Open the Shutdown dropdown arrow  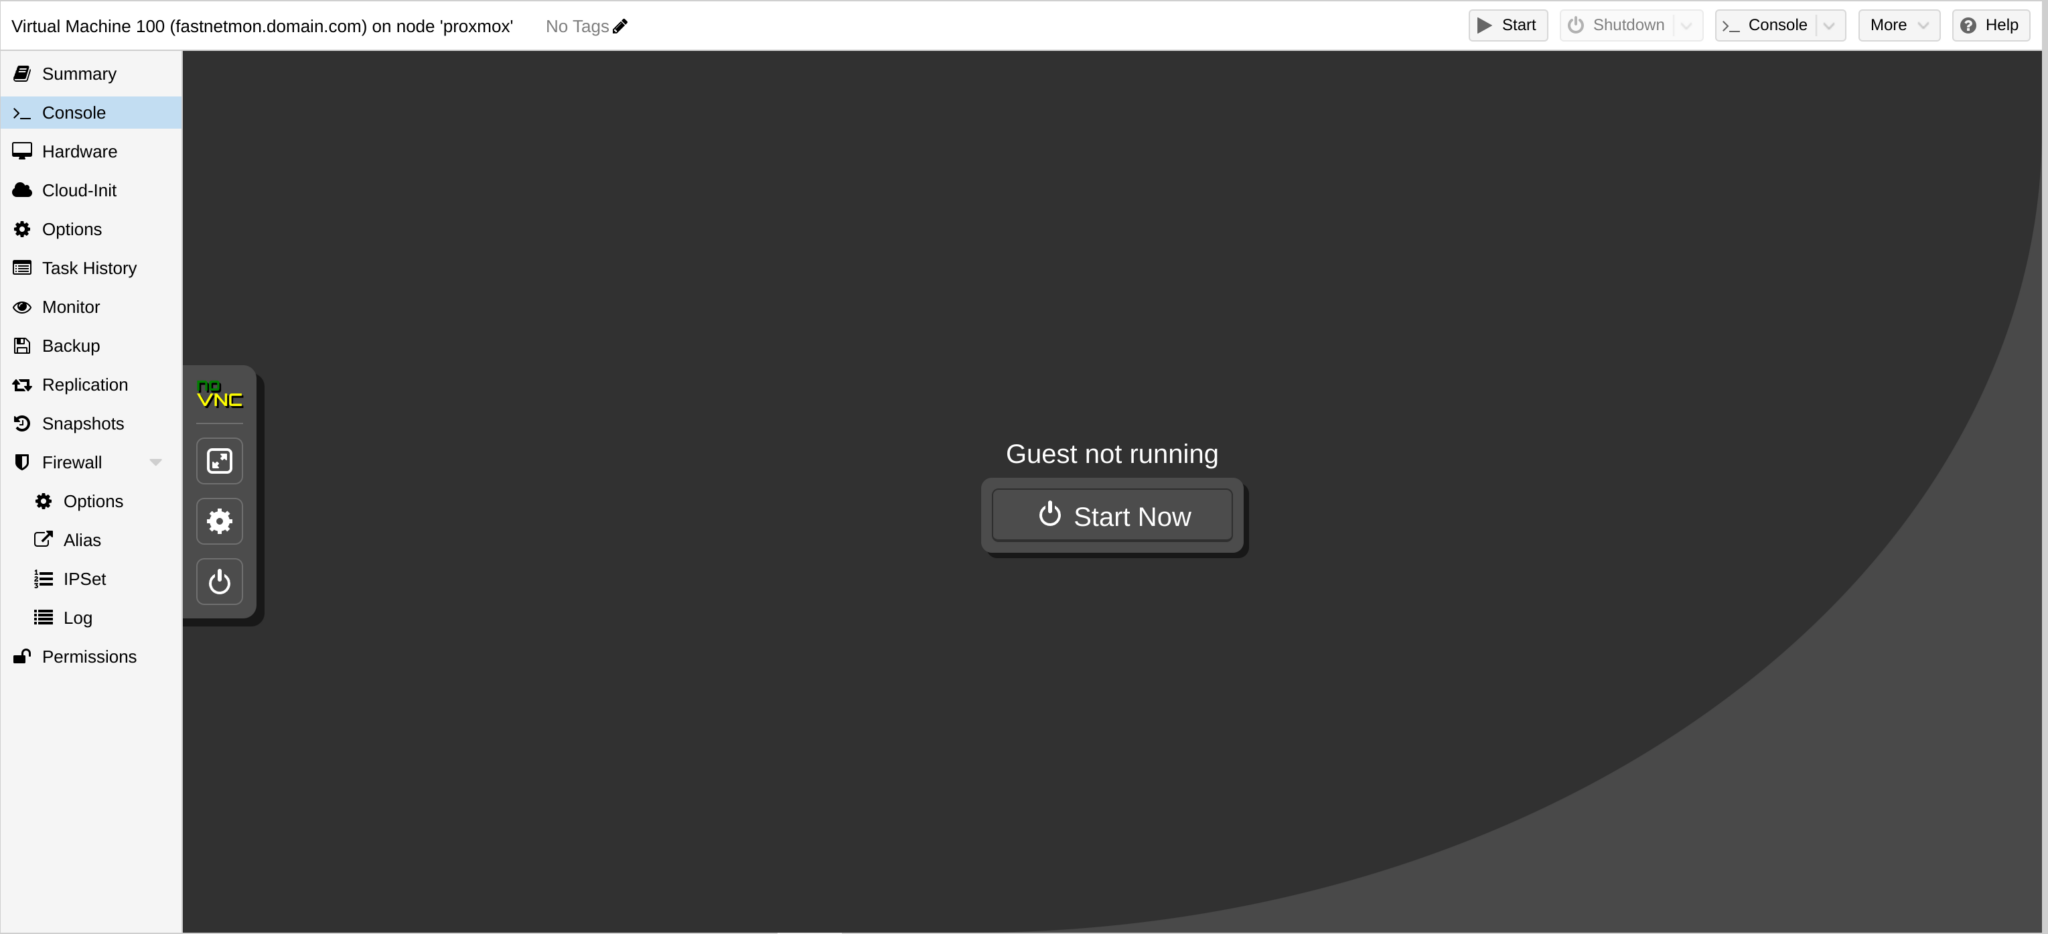coord(1688,25)
